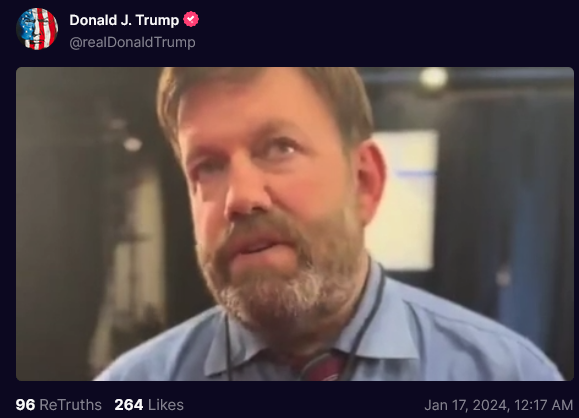Screen dimensions: 579x418
Task: Click the number 96 beside ReTruths
Action: click(25, 405)
